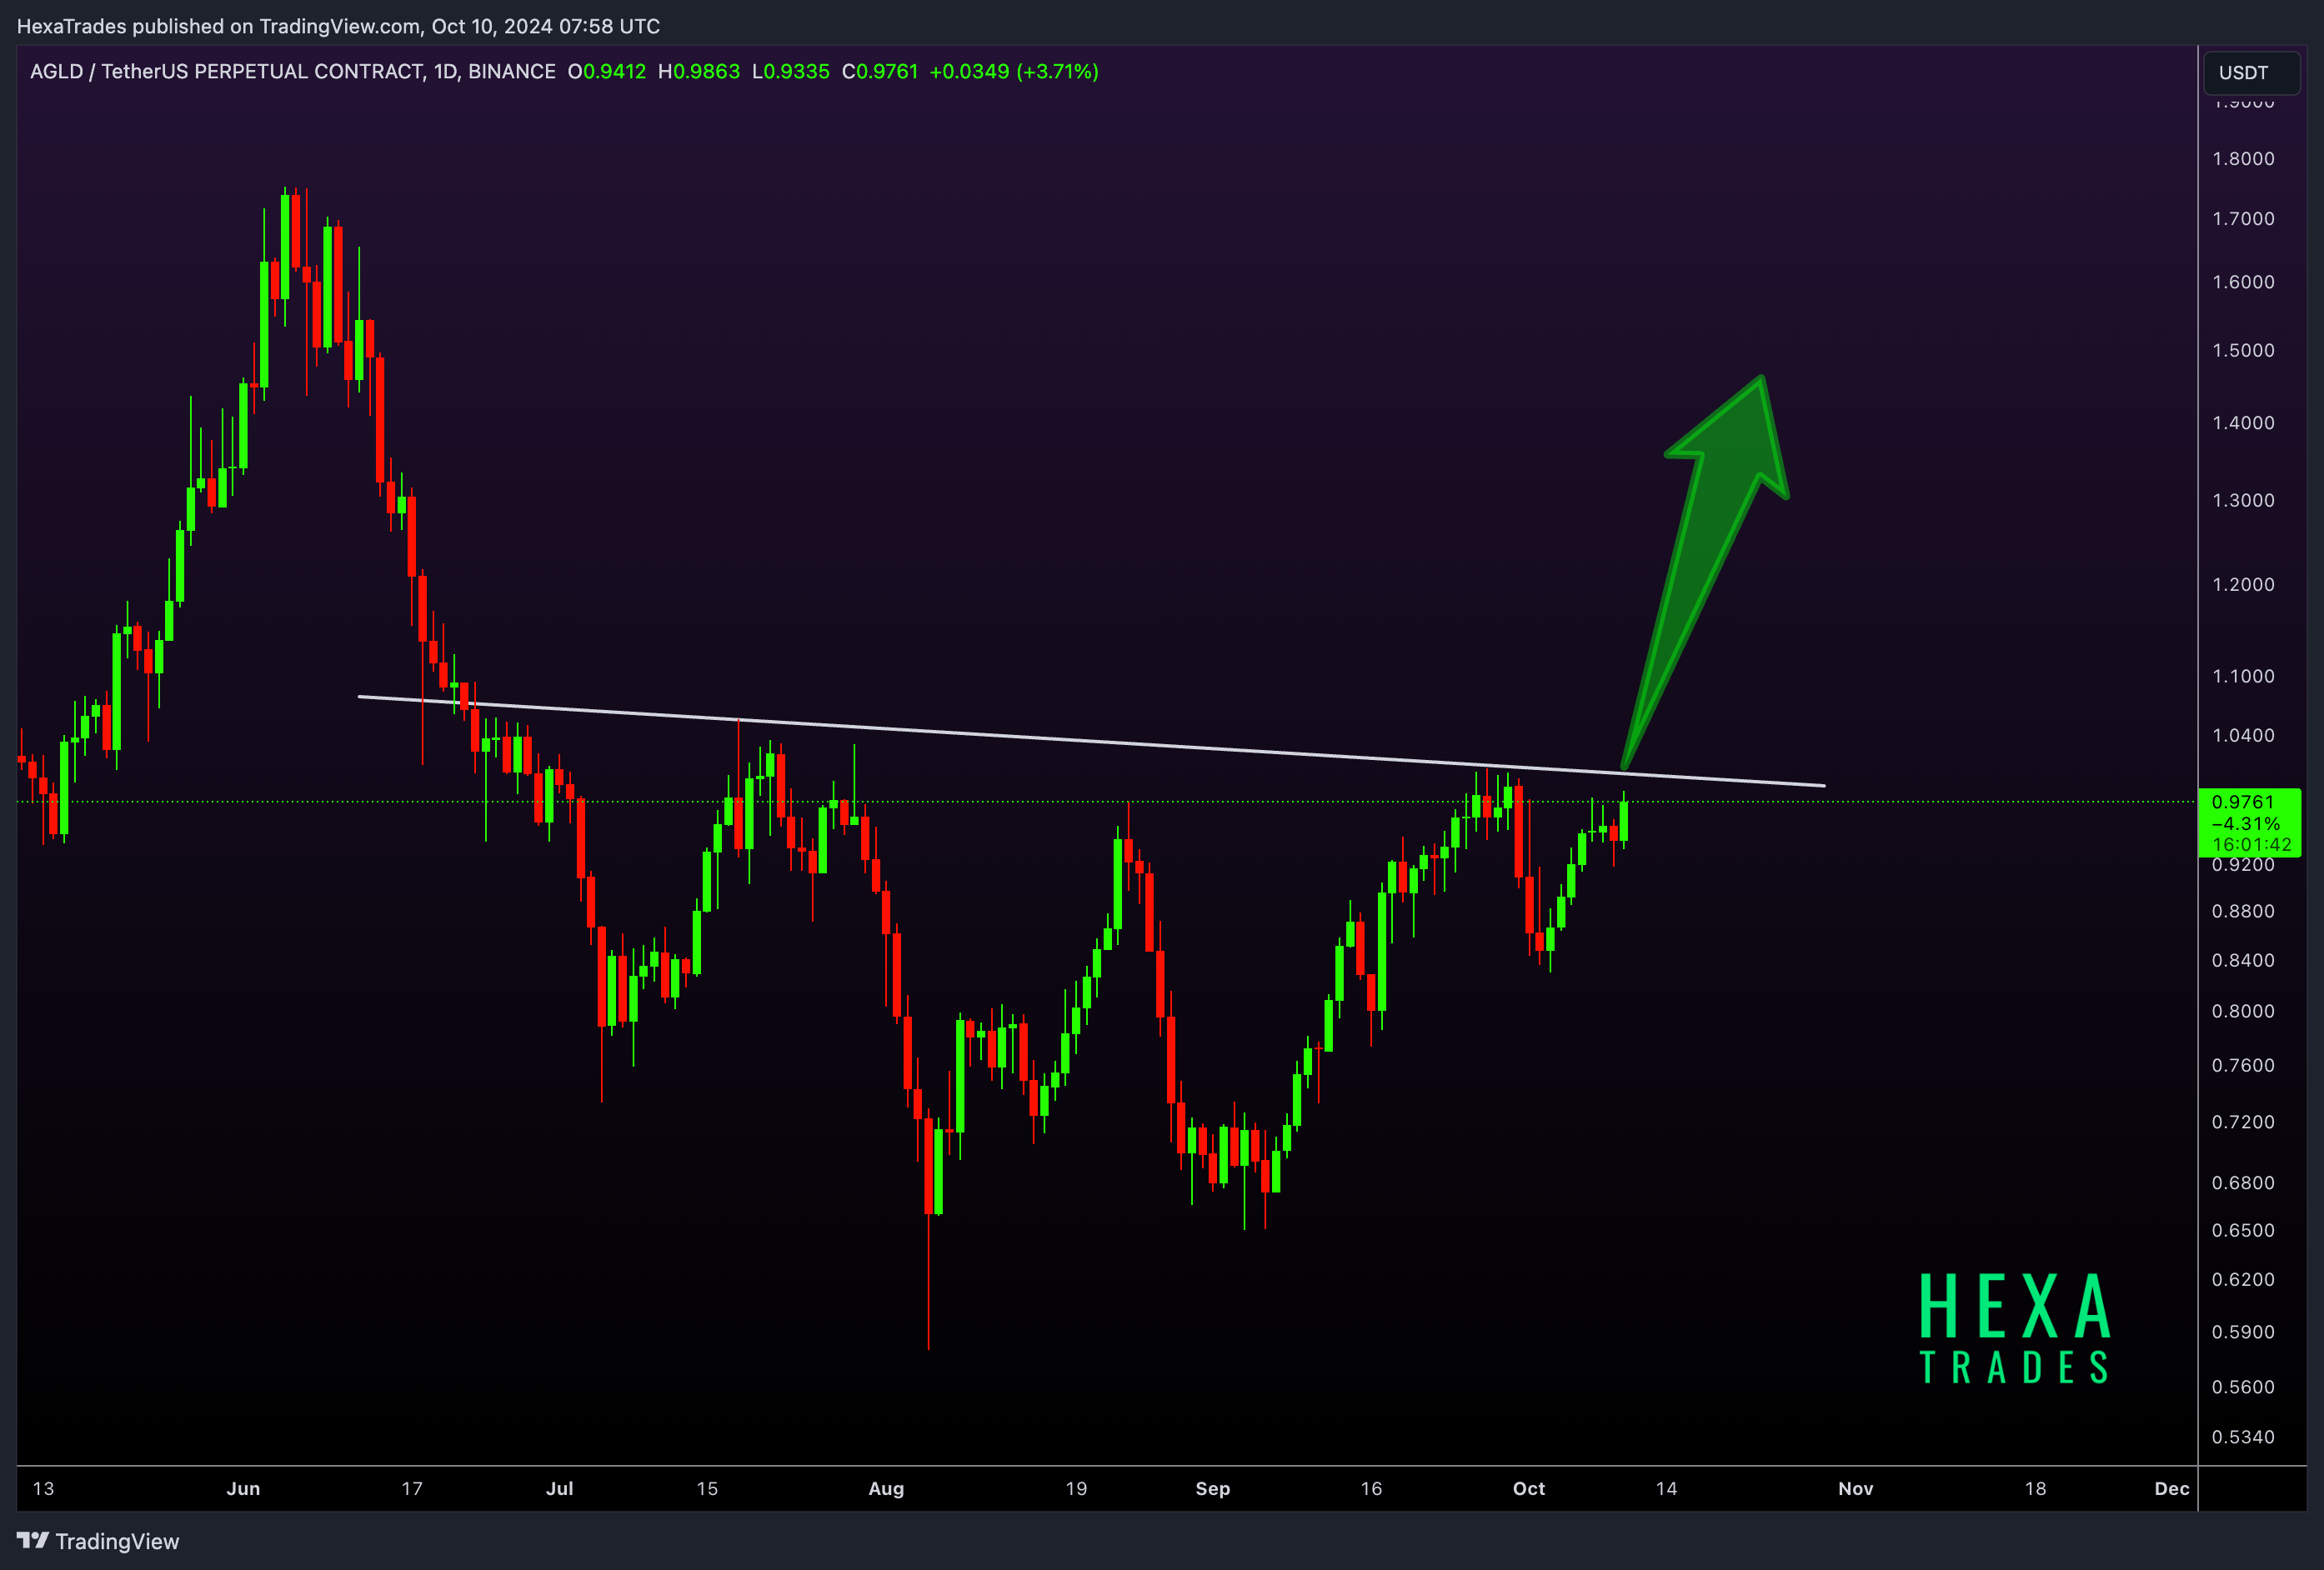2324x1570 pixels.
Task: Click the close value C0.9761
Action: point(880,71)
